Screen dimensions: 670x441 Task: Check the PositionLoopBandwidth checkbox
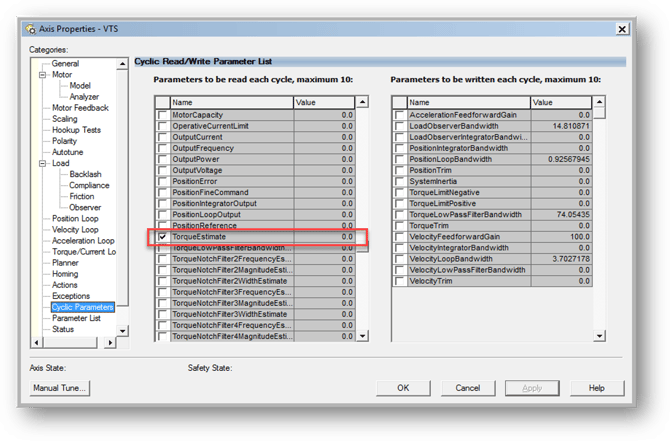(400, 159)
